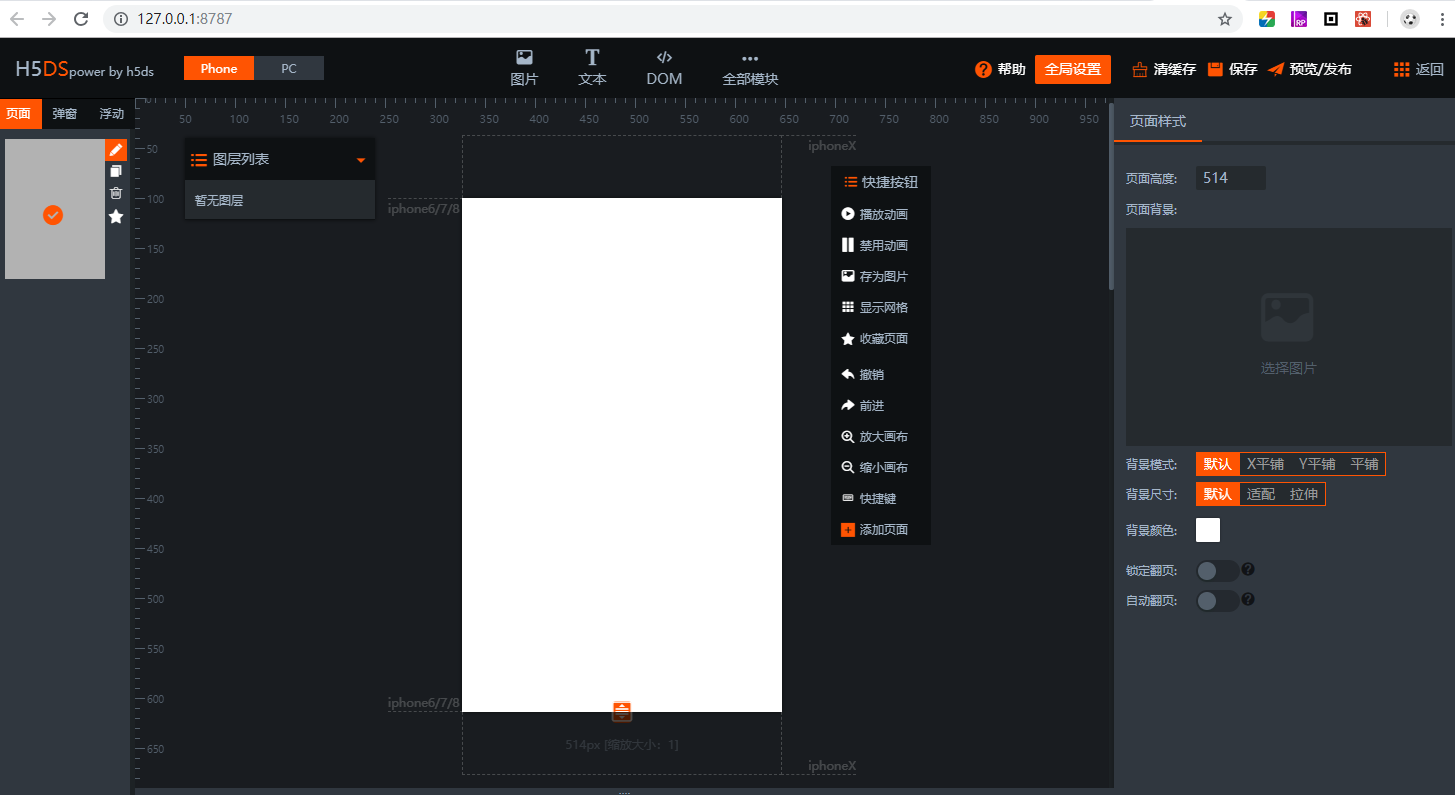Click the pencil edit icon on page thumbnail

(116, 150)
